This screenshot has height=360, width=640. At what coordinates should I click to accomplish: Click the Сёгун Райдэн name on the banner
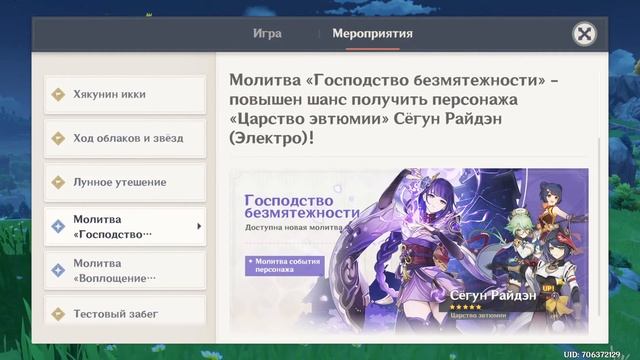tap(493, 296)
